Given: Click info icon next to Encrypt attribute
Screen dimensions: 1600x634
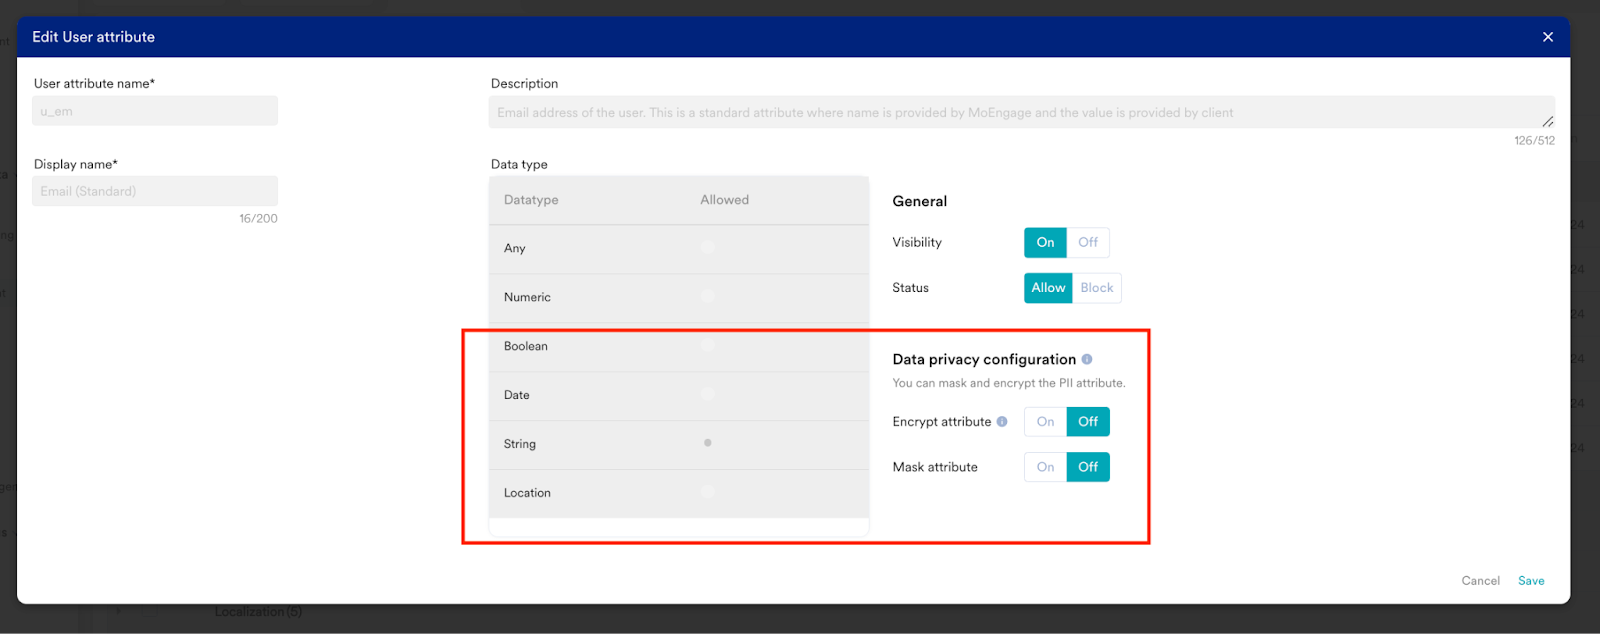Looking at the screenshot, I should [x=1002, y=422].
